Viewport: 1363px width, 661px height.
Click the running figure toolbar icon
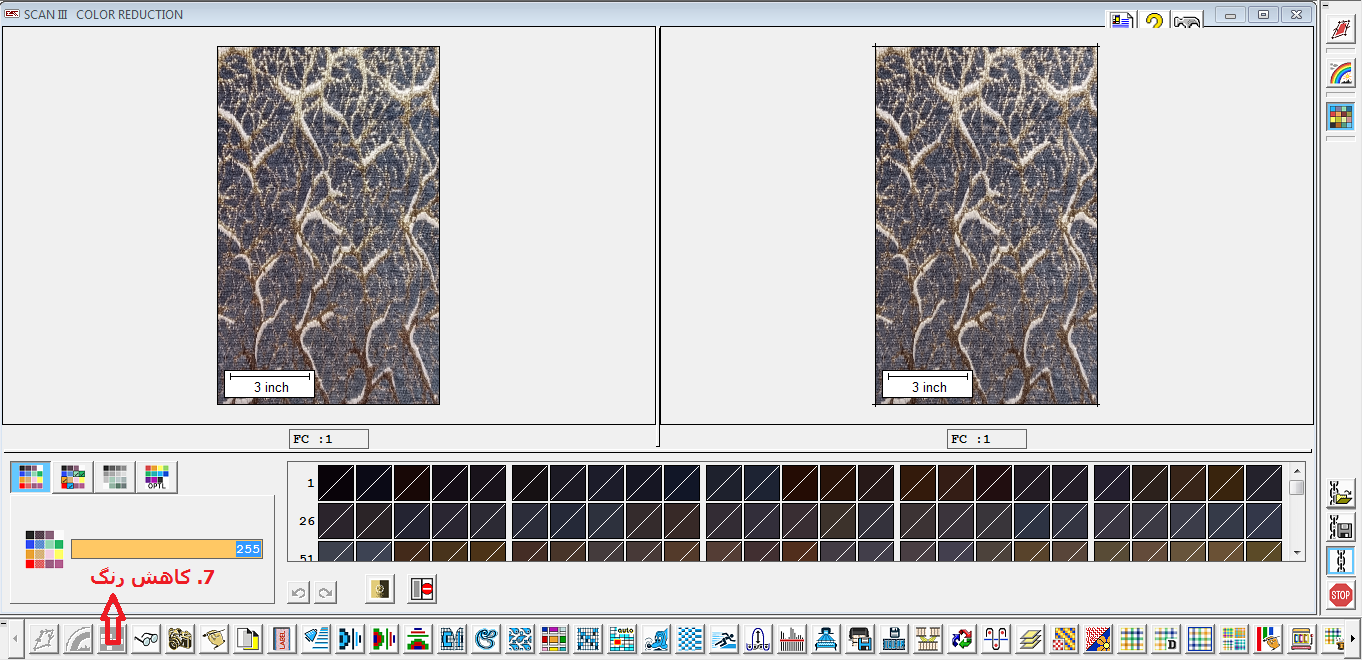click(724, 638)
